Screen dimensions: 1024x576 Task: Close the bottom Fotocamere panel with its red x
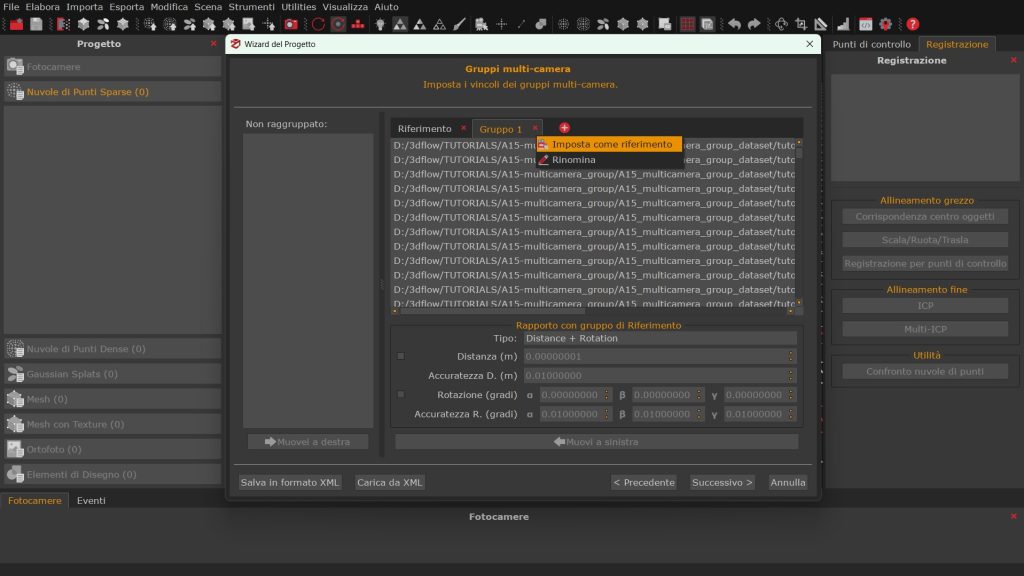tap(1014, 516)
